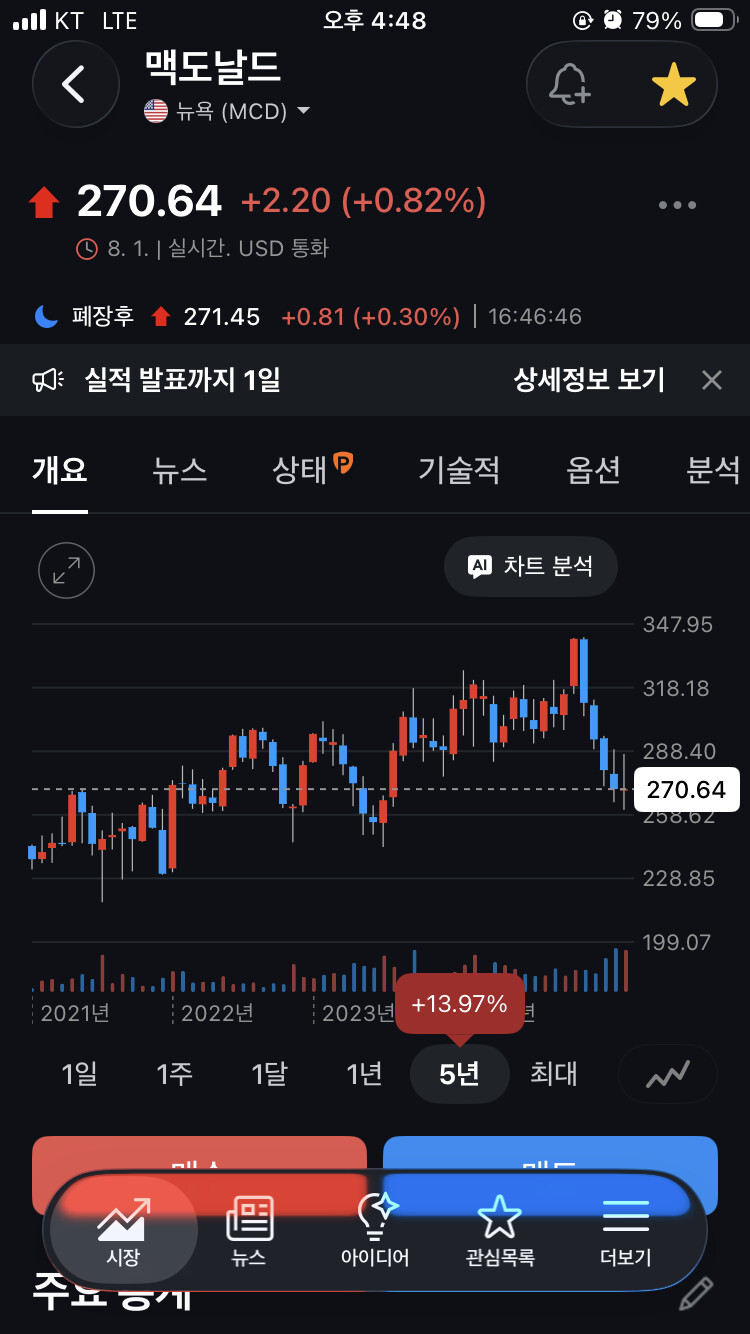Dismiss the earnings announcement banner

point(711,380)
